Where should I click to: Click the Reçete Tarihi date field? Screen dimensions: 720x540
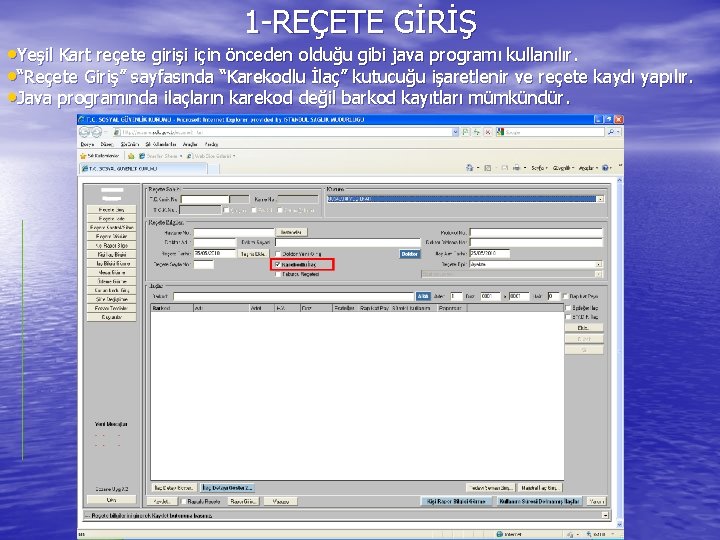[214, 253]
